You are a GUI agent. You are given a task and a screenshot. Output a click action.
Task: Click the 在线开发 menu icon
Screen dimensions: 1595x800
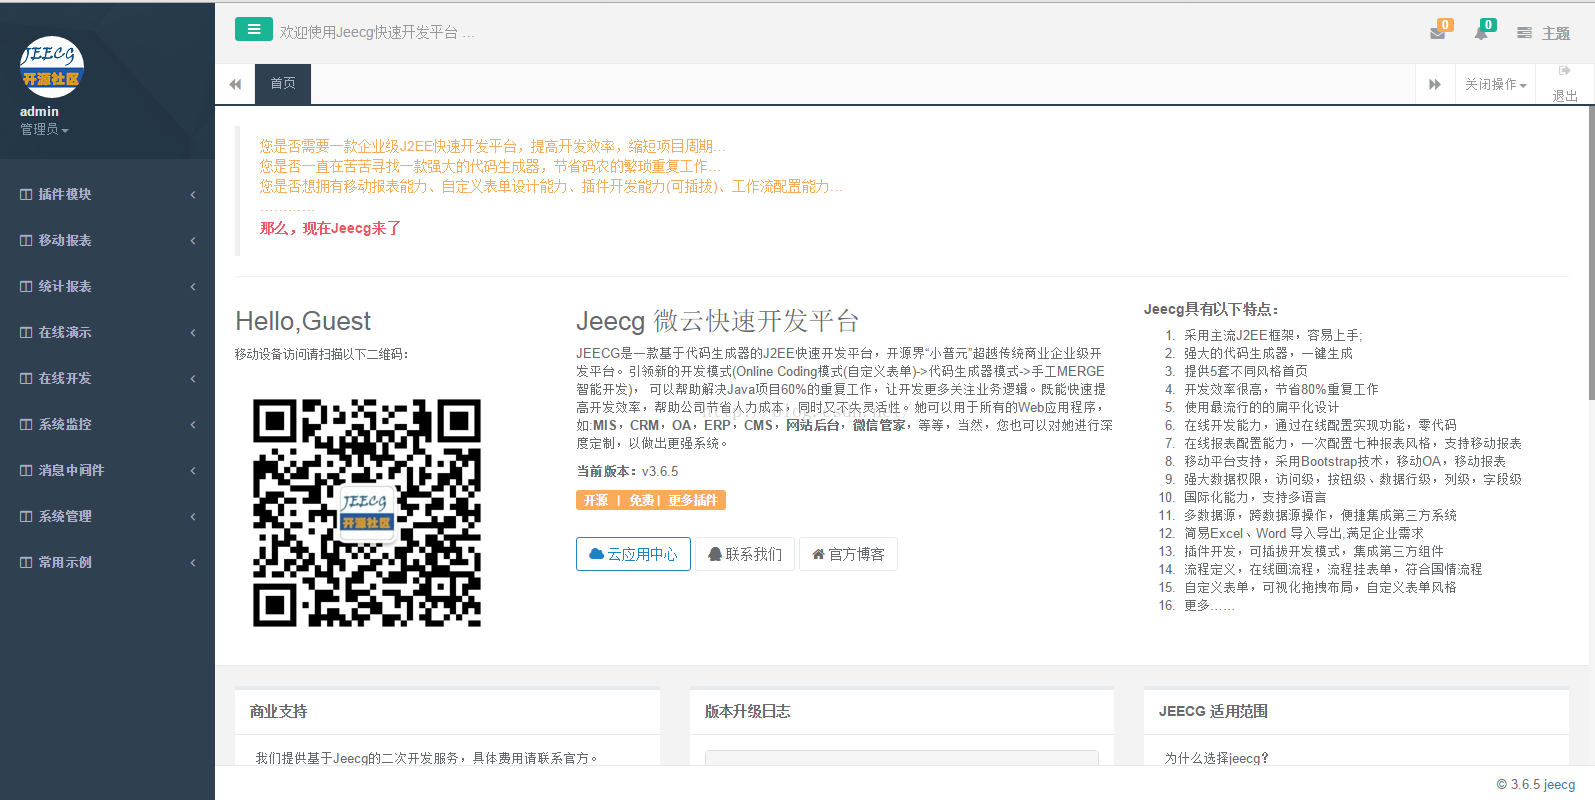pos(26,378)
